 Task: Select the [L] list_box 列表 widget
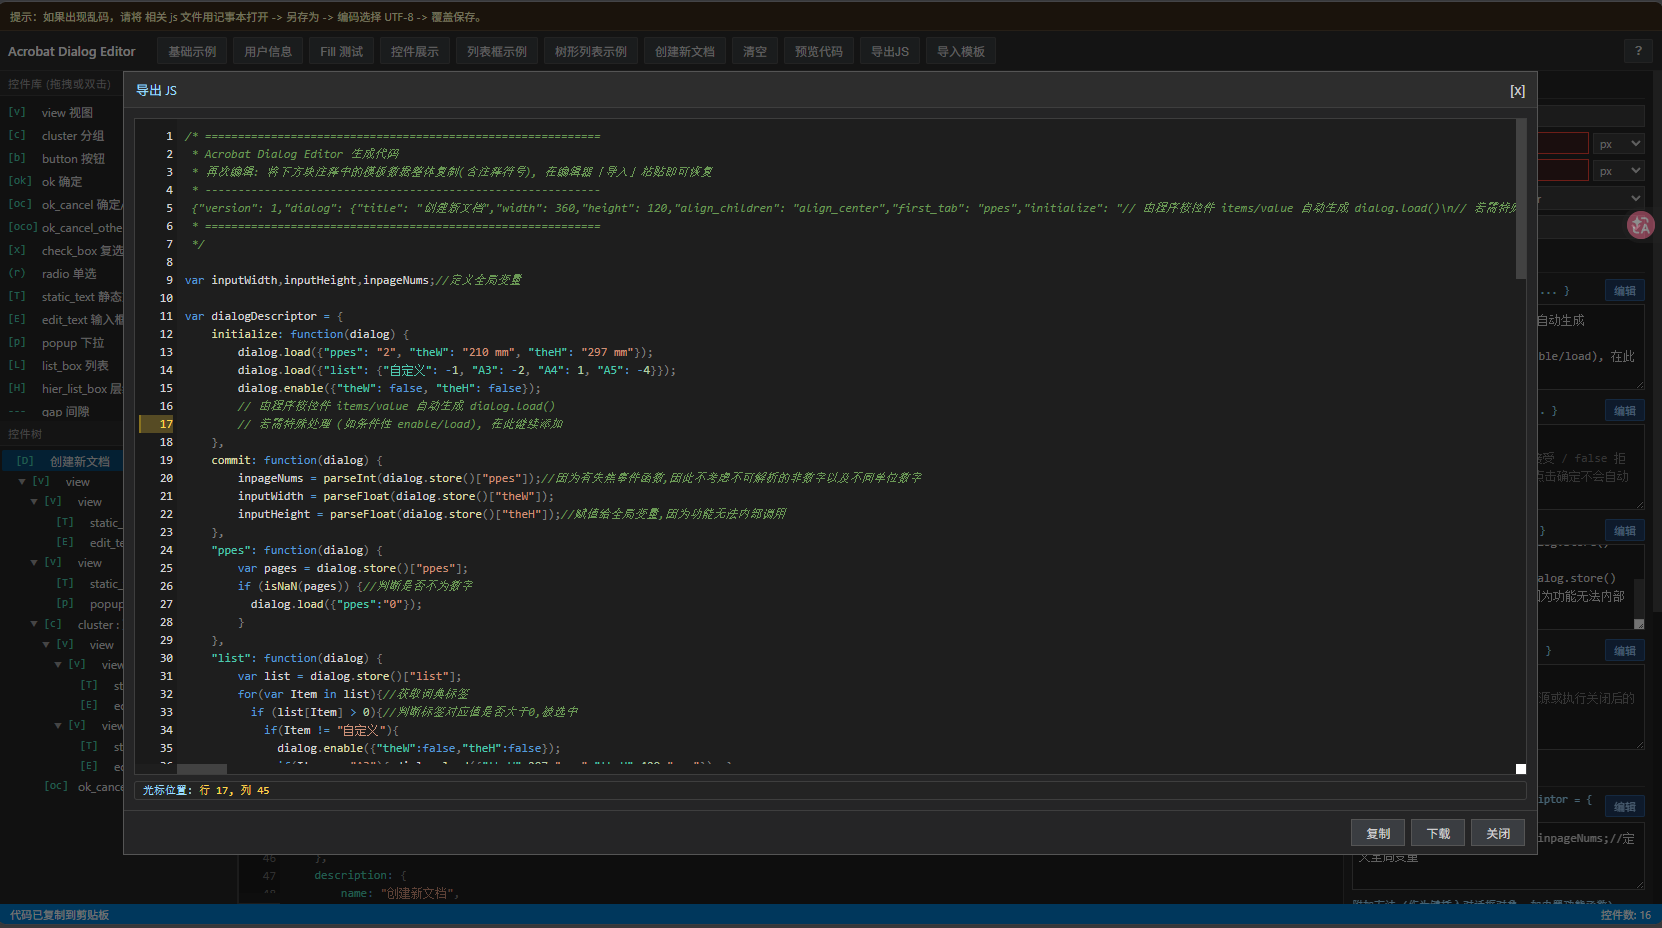coord(62,366)
